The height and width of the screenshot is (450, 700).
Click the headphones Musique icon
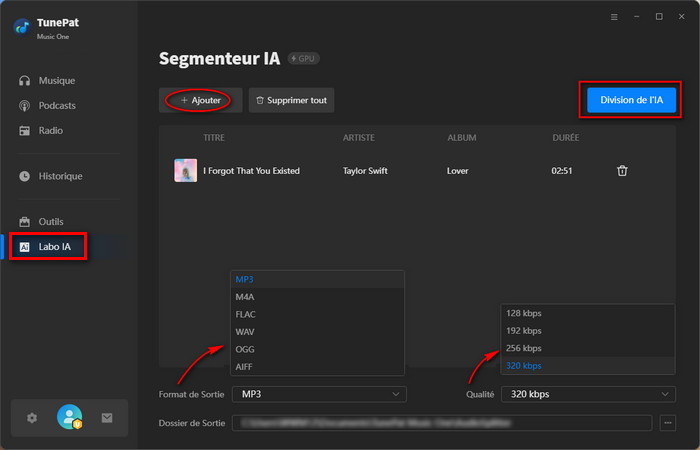point(25,81)
